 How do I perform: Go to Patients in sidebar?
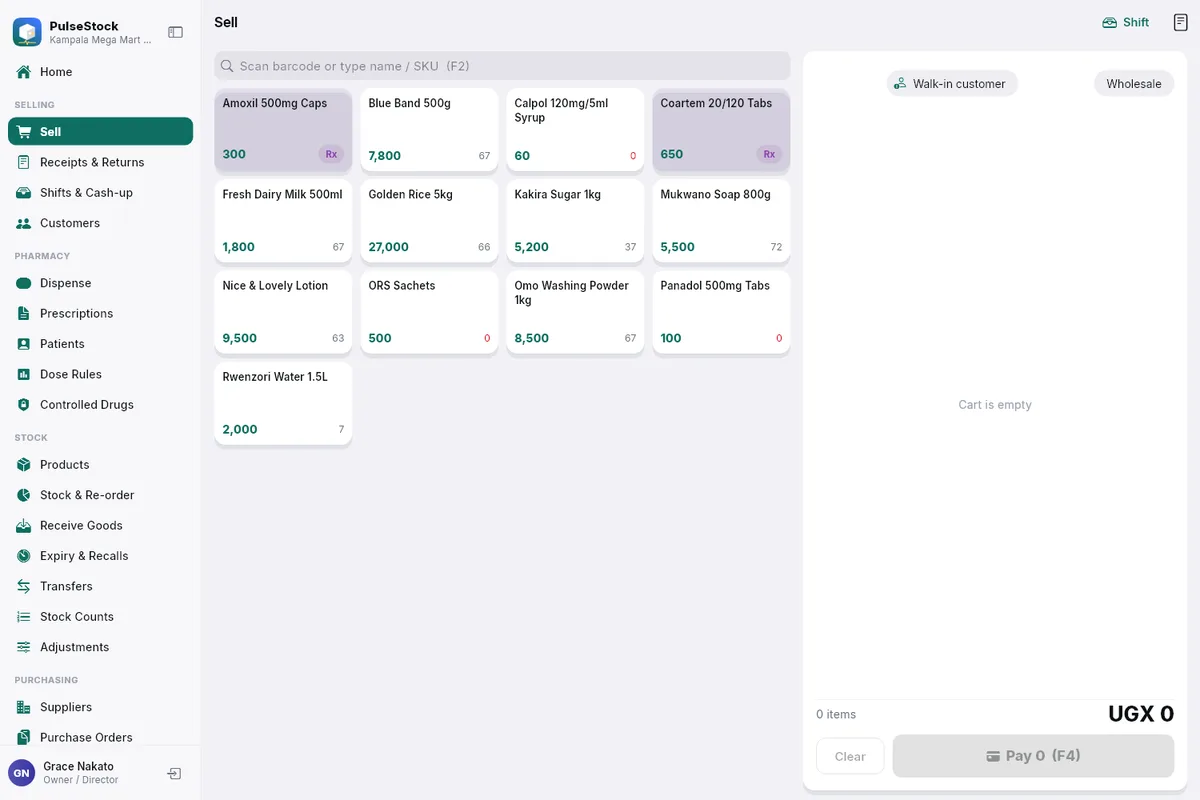tap(100, 344)
